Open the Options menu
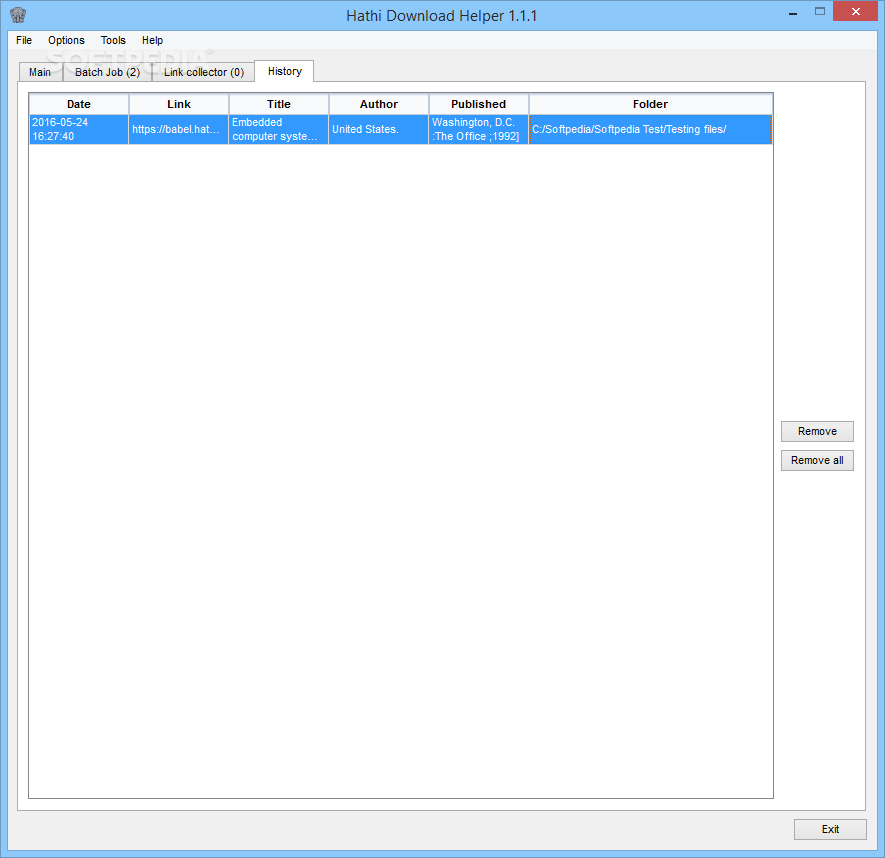The height and width of the screenshot is (858, 885). click(x=66, y=40)
